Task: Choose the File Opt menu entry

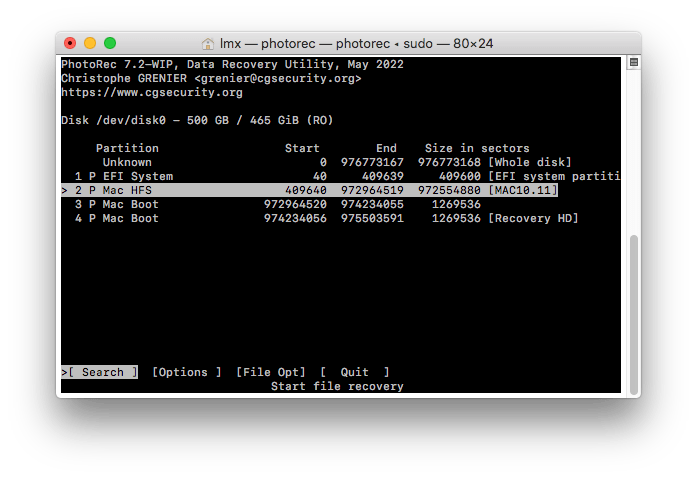Action: click(x=271, y=372)
